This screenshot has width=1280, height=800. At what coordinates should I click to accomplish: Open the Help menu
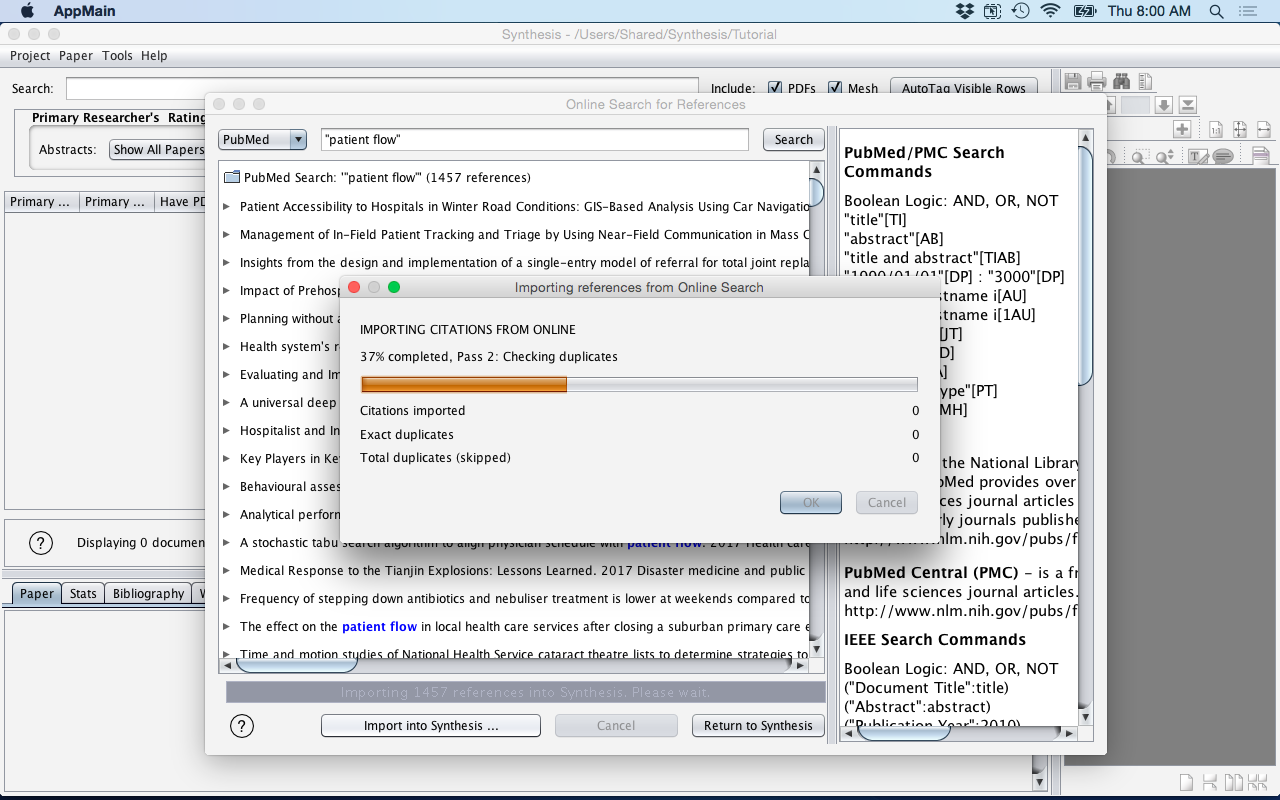pyautogui.click(x=154, y=56)
